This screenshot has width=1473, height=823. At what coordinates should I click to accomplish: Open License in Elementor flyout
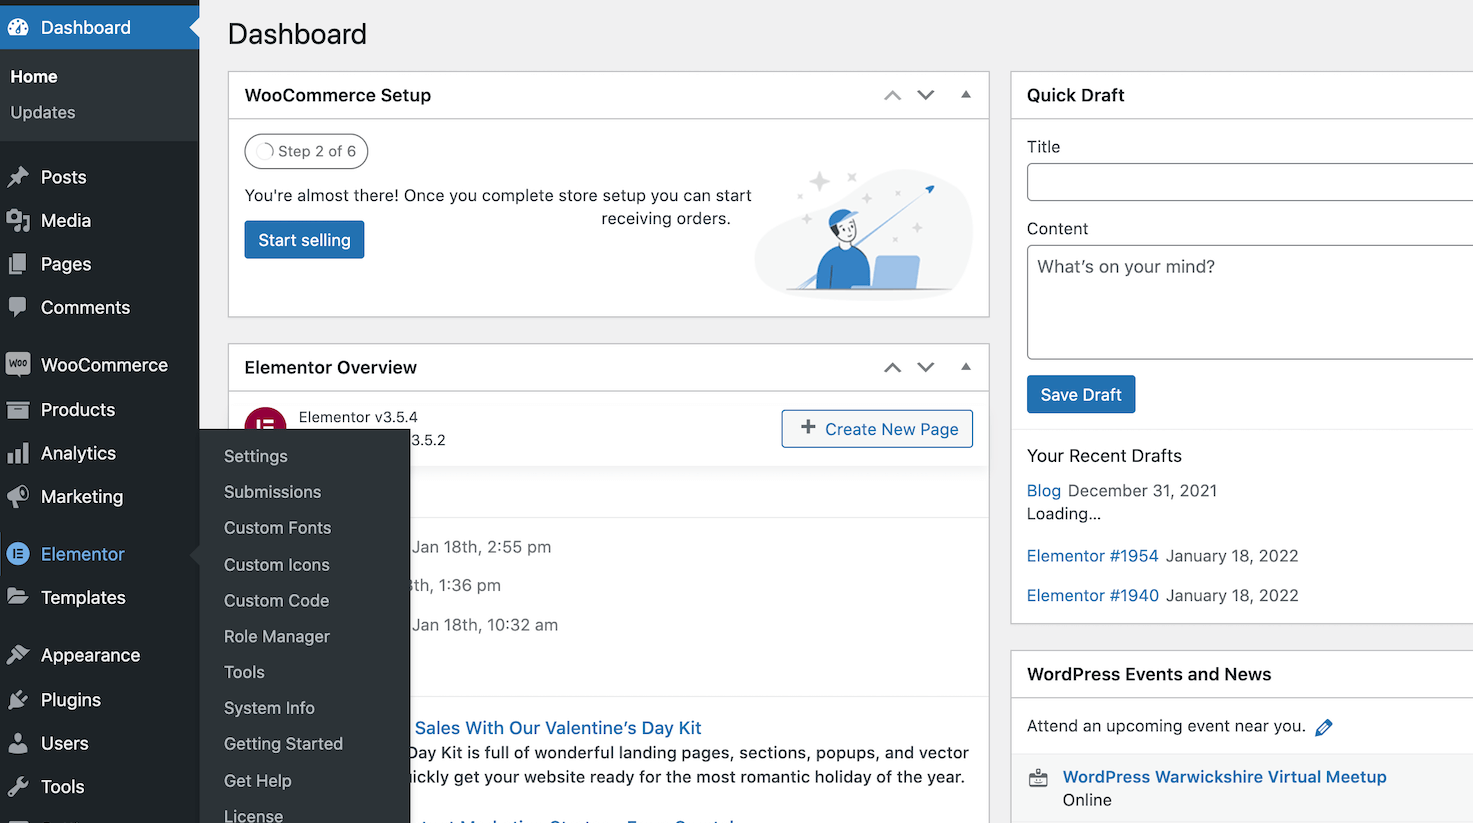point(254,815)
